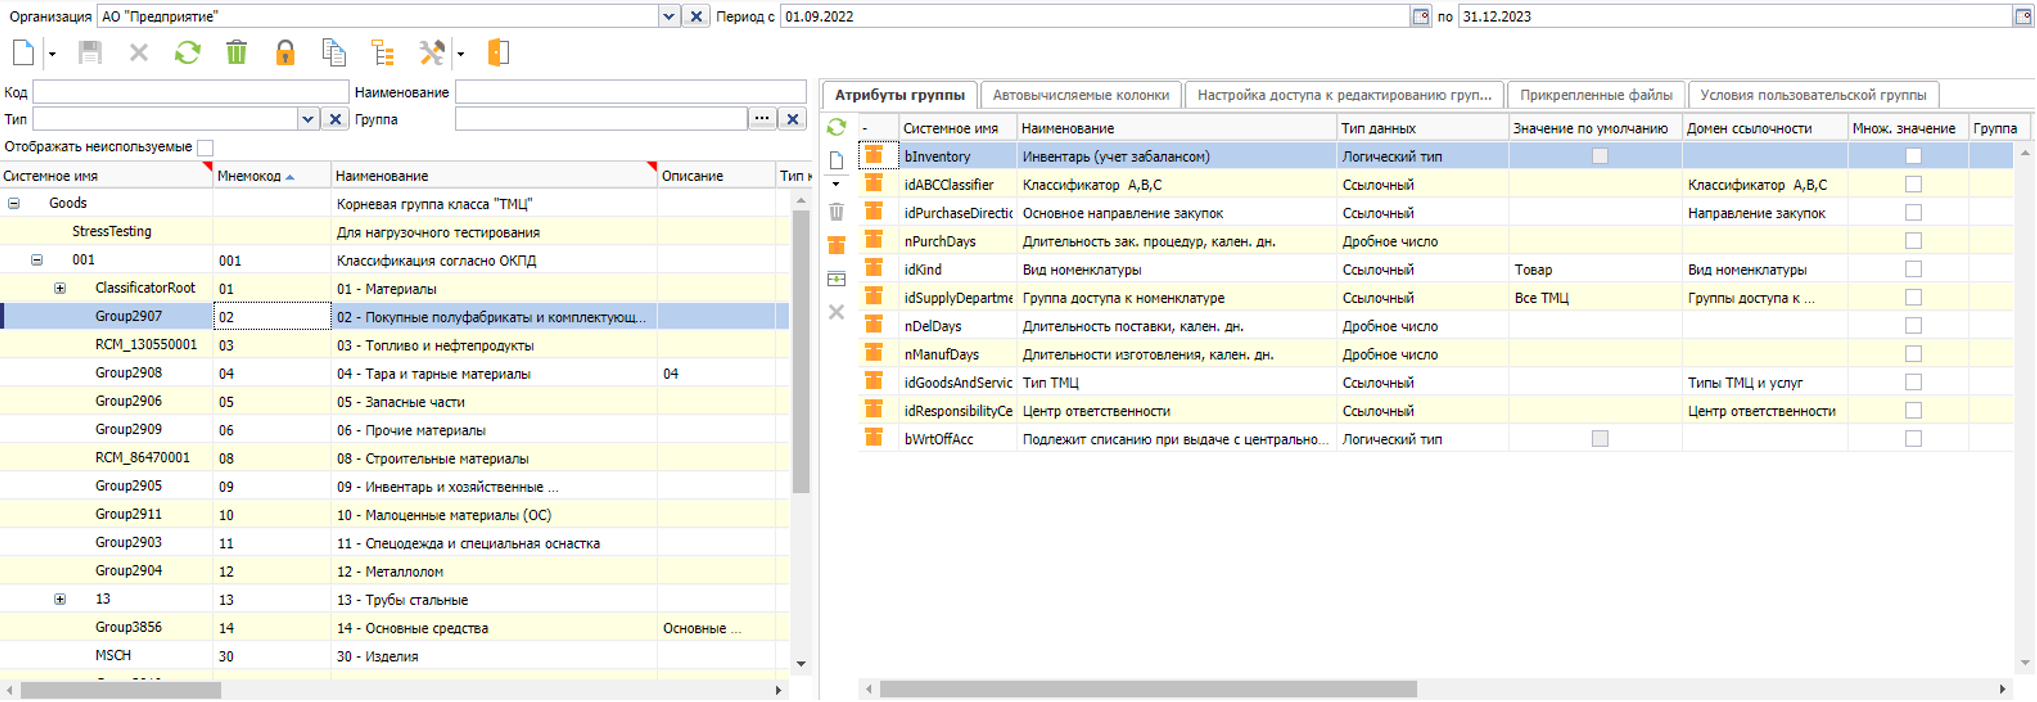Collapse the Goods root tree node

14,203
